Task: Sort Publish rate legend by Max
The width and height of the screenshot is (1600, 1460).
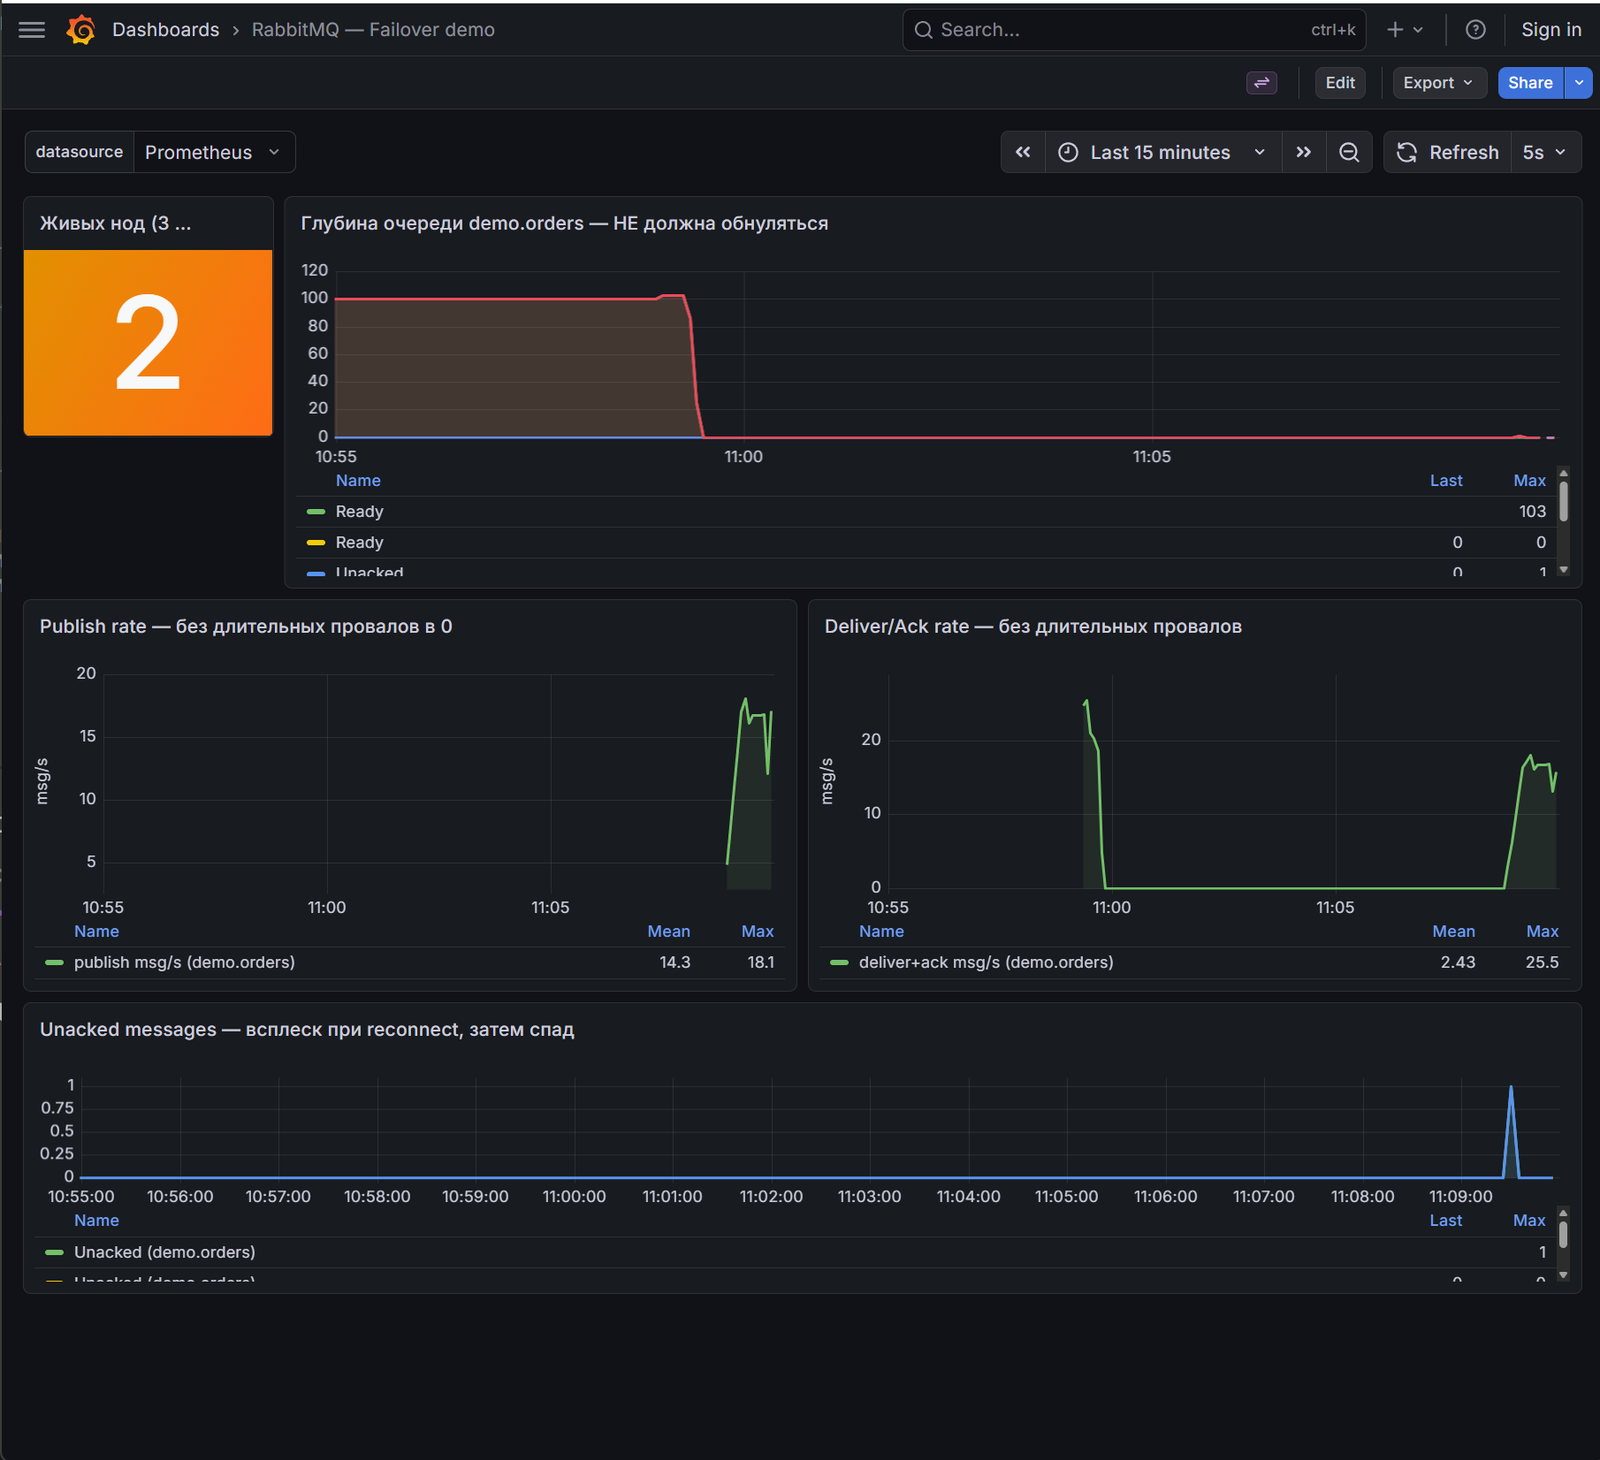Action: [757, 931]
